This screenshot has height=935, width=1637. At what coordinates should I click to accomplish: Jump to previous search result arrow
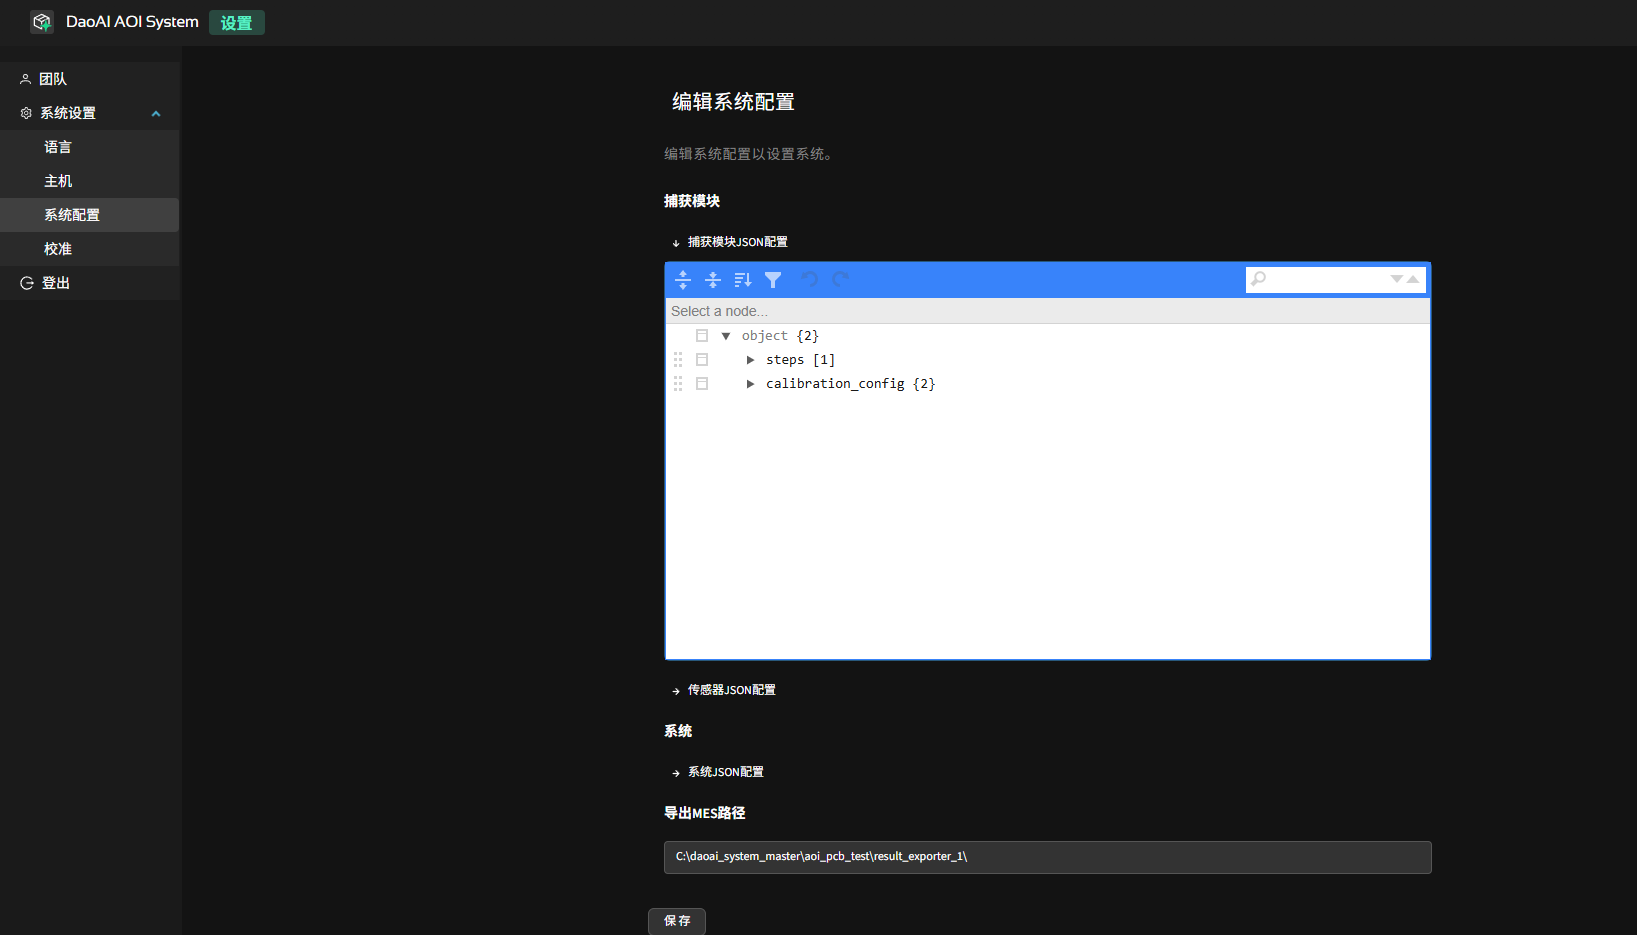pyautogui.click(x=1413, y=279)
